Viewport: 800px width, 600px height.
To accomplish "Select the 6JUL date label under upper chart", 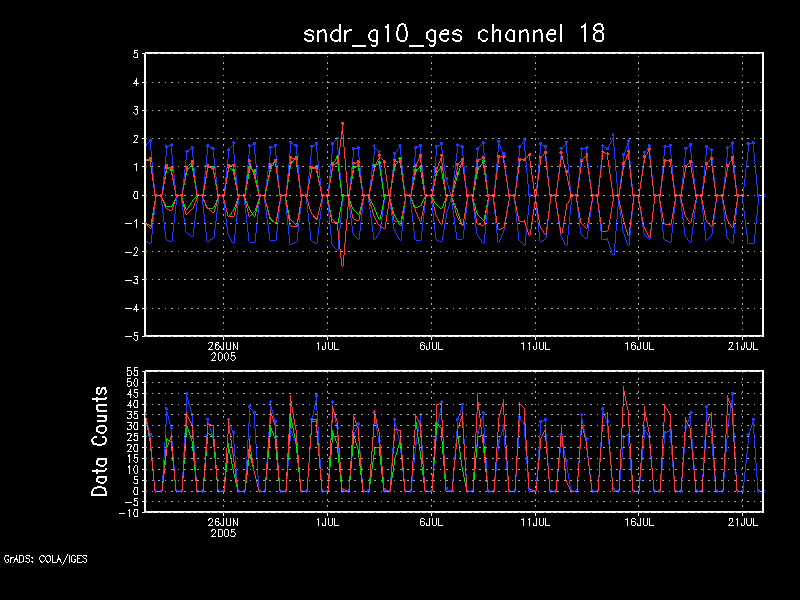I will pyautogui.click(x=431, y=346).
